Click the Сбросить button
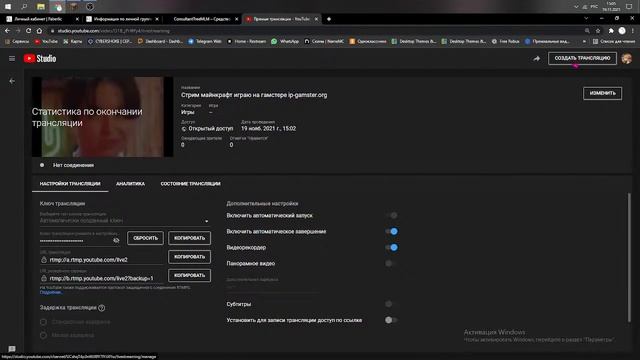 145,238
